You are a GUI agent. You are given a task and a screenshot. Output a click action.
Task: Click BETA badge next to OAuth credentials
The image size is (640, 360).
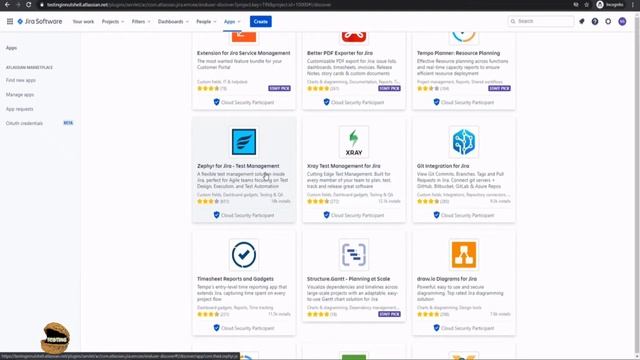click(x=68, y=123)
